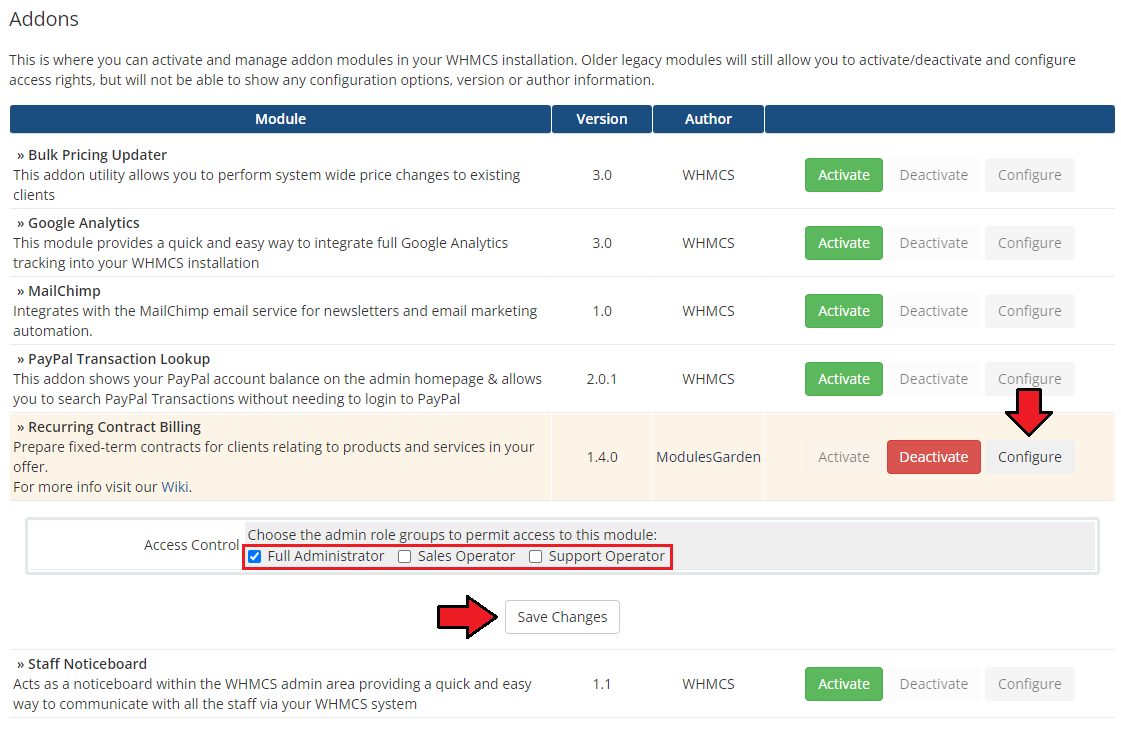The width and height of the screenshot is (1121, 748).
Task: Click Deactivate button in Google Analytics row
Action: (934, 243)
